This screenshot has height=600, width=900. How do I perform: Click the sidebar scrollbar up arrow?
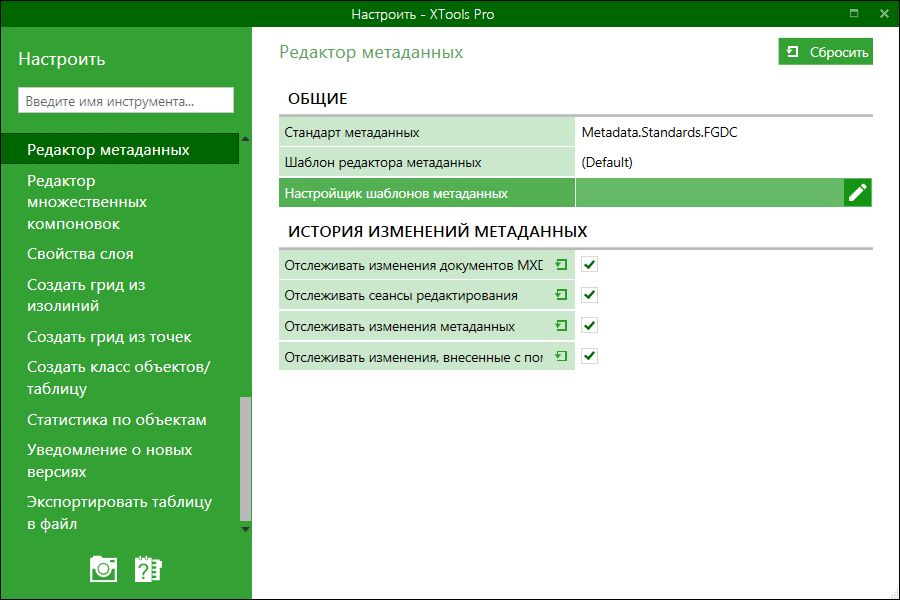(245, 139)
